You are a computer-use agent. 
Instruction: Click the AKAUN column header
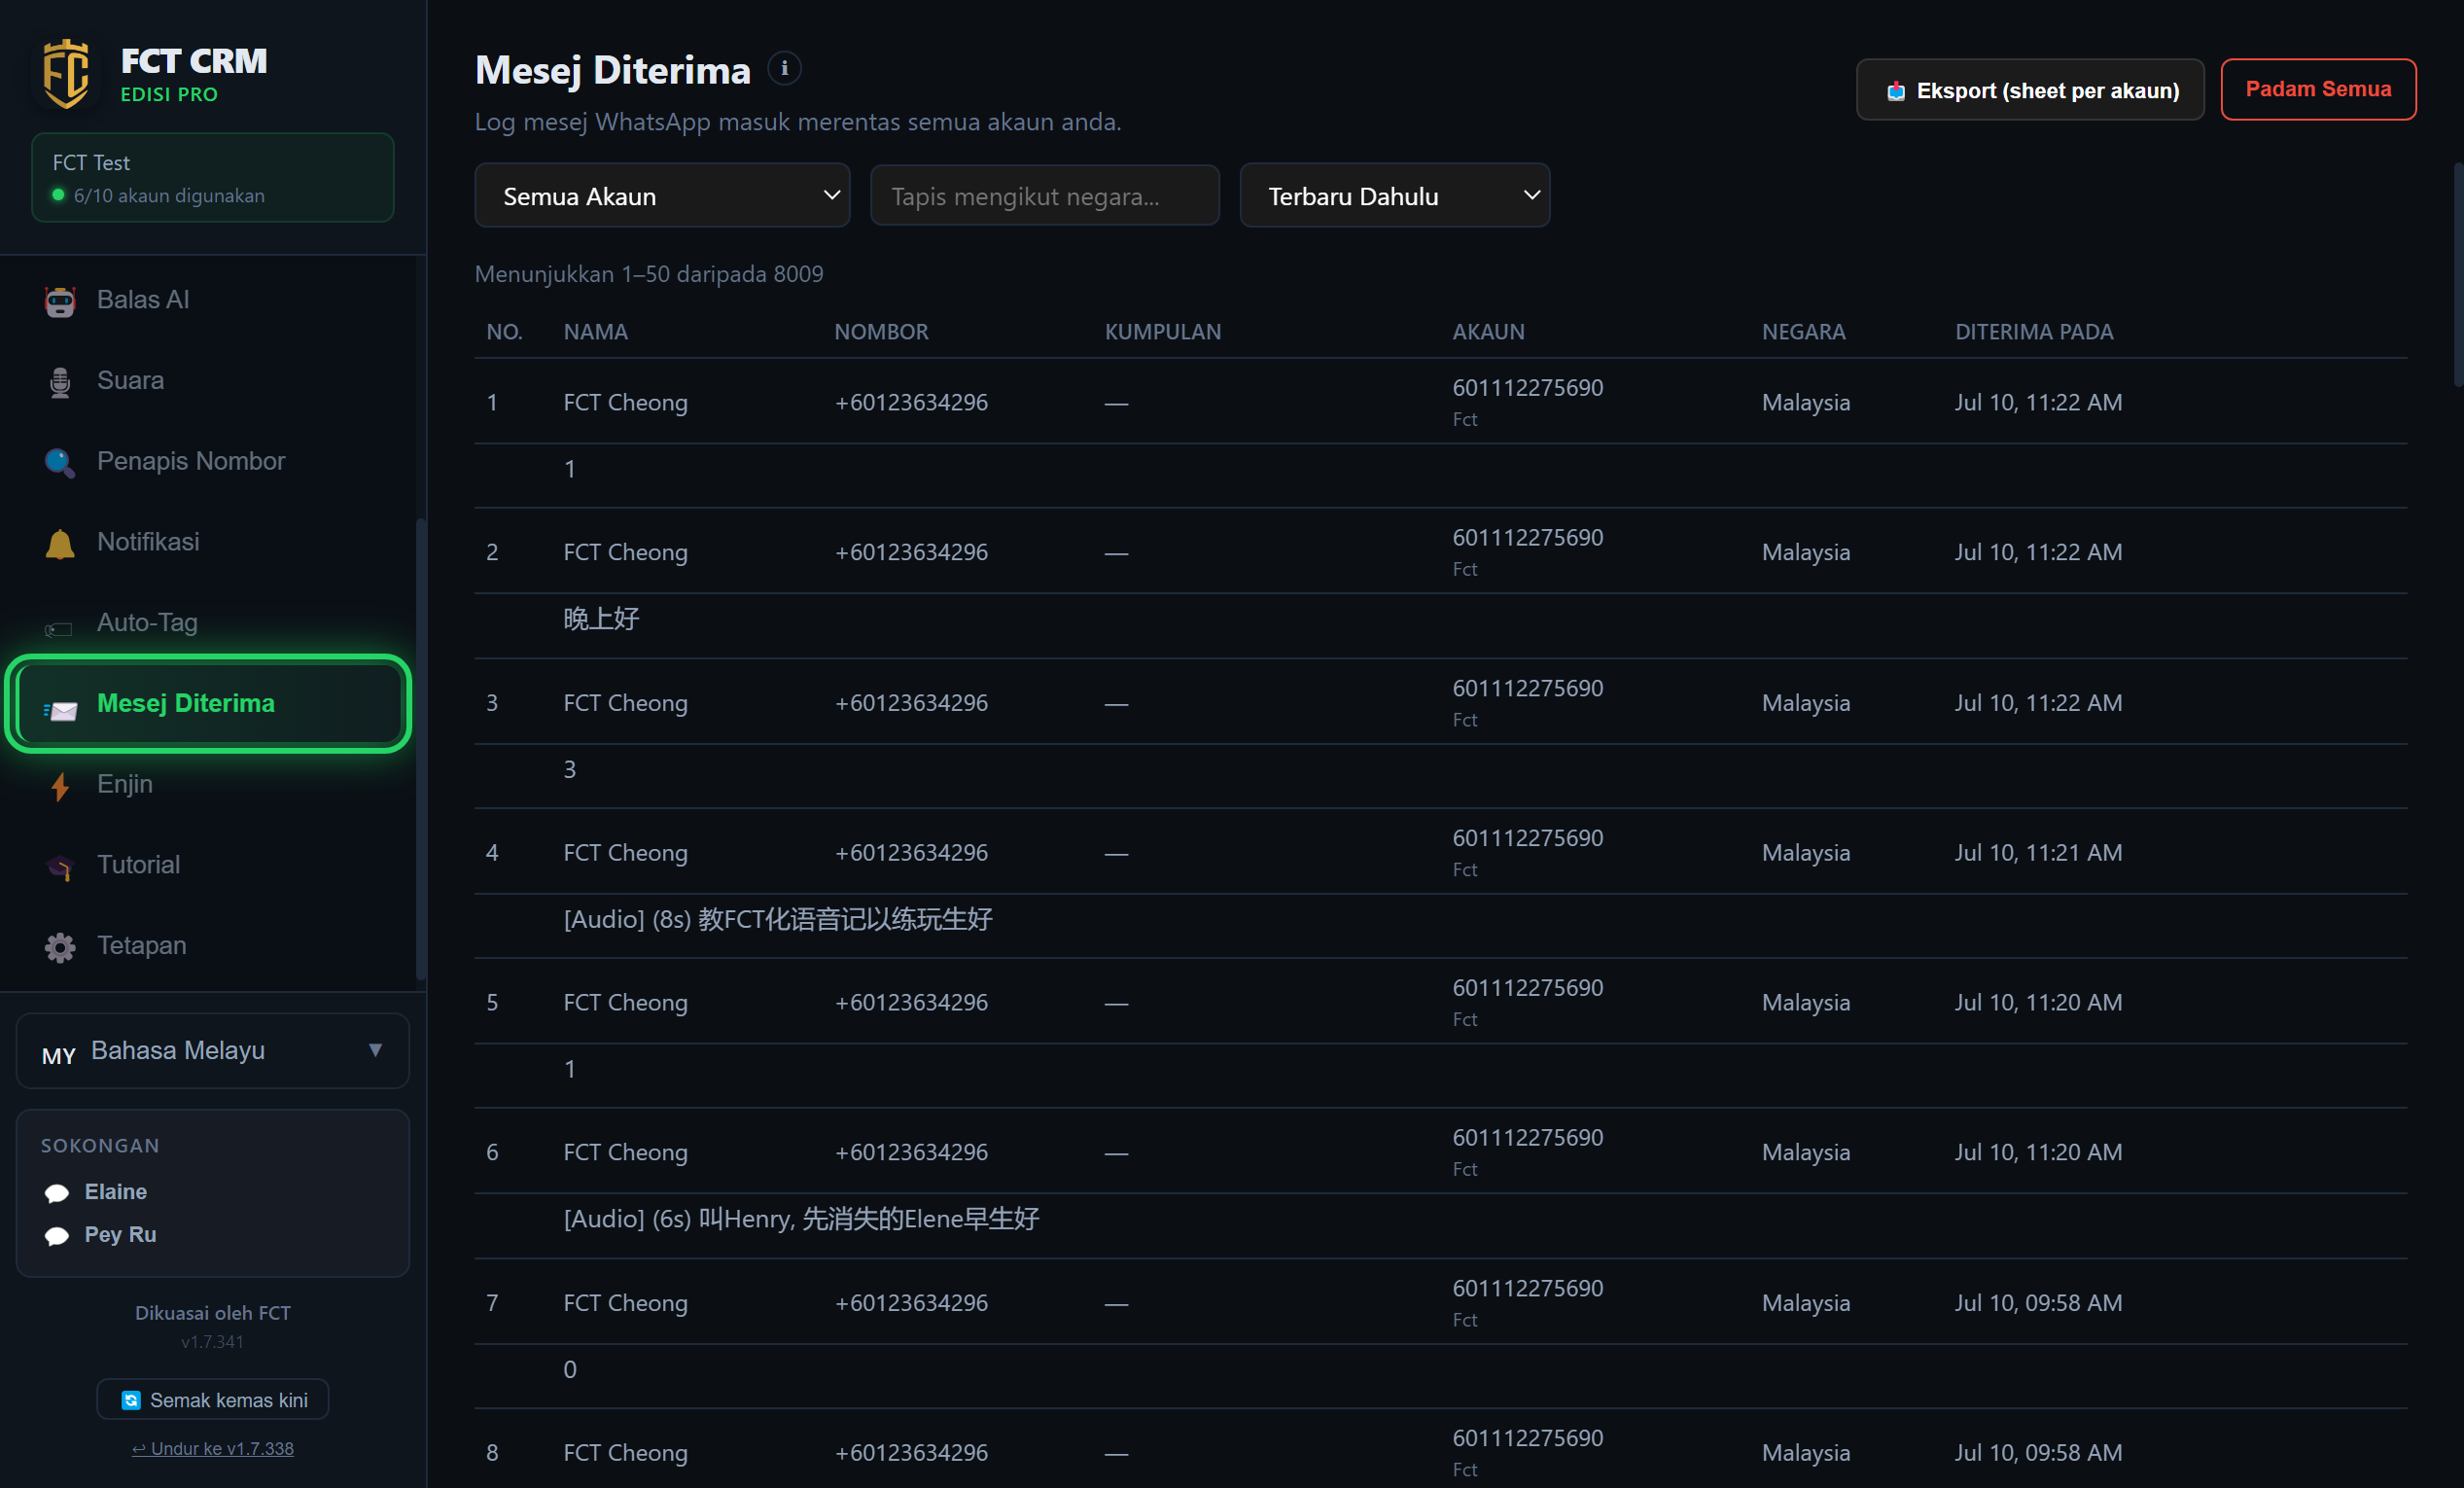click(x=1488, y=332)
